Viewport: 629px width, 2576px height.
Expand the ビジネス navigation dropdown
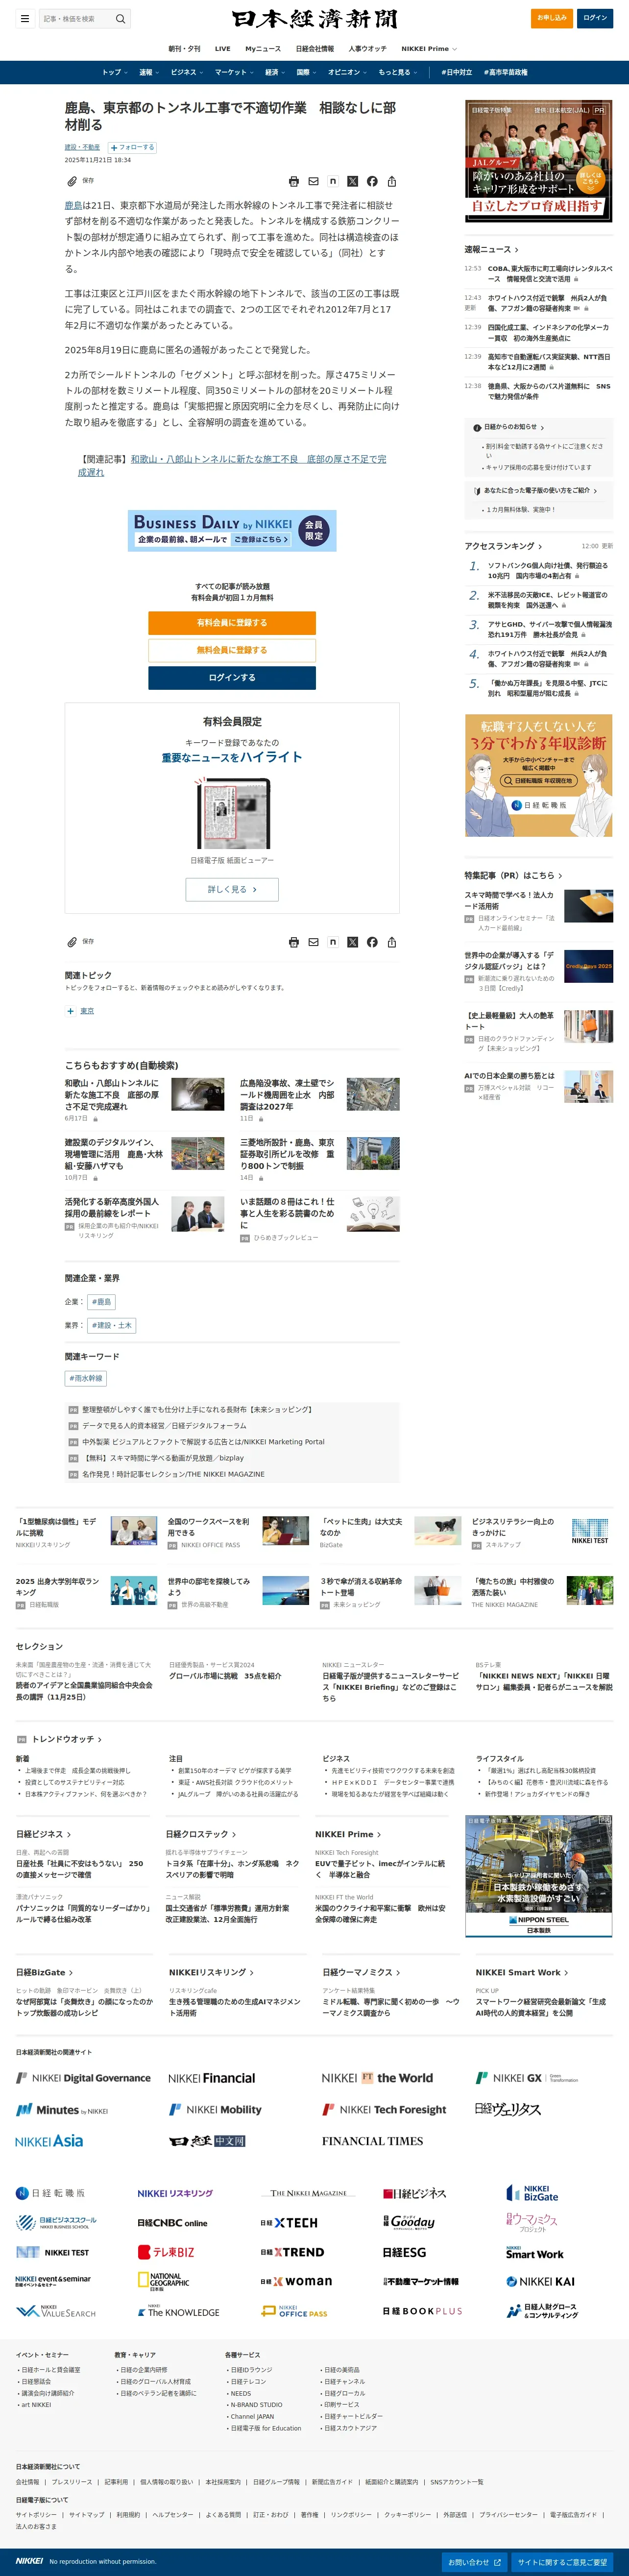click(x=187, y=72)
